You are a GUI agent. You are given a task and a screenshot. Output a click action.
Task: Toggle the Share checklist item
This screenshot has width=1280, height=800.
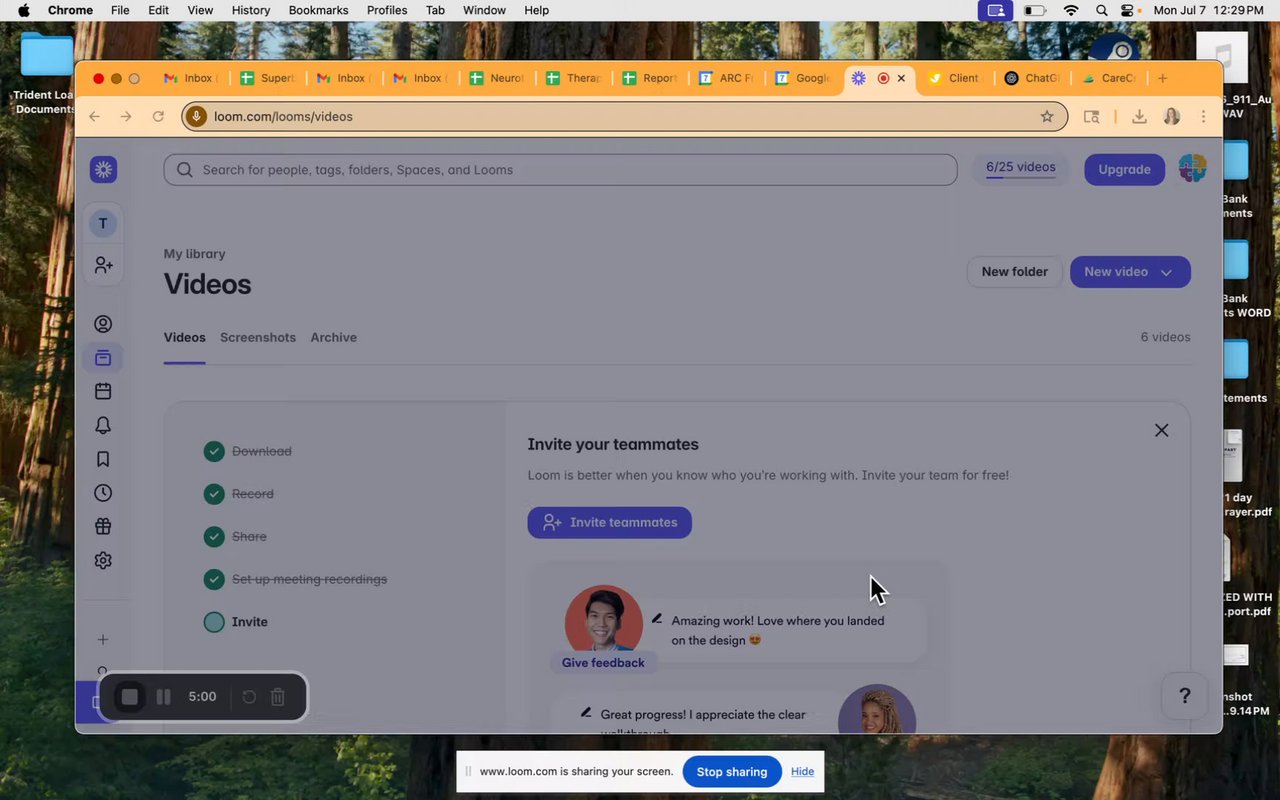[x=214, y=536]
